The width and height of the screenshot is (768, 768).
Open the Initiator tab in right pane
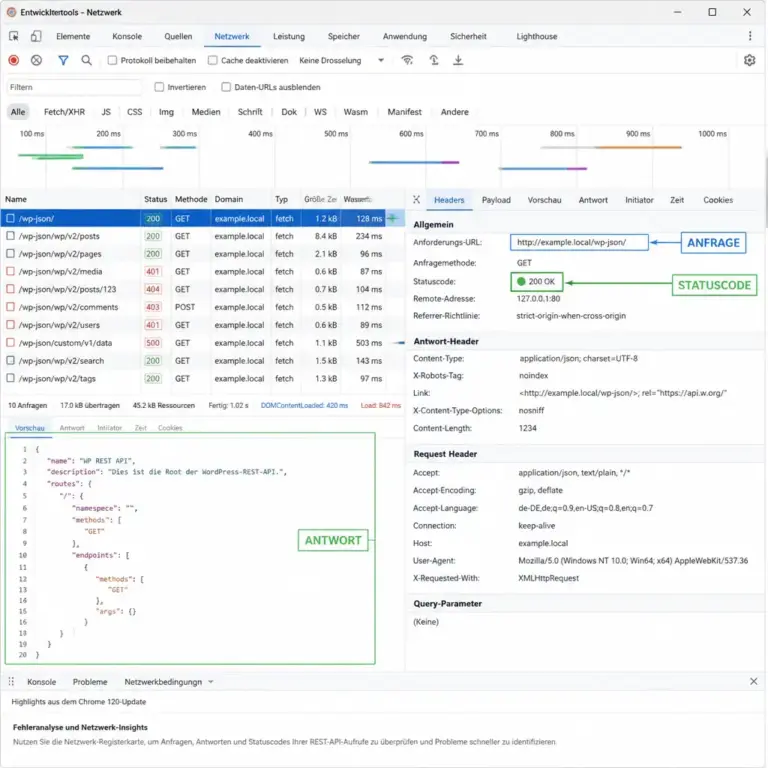pos(639,200)
